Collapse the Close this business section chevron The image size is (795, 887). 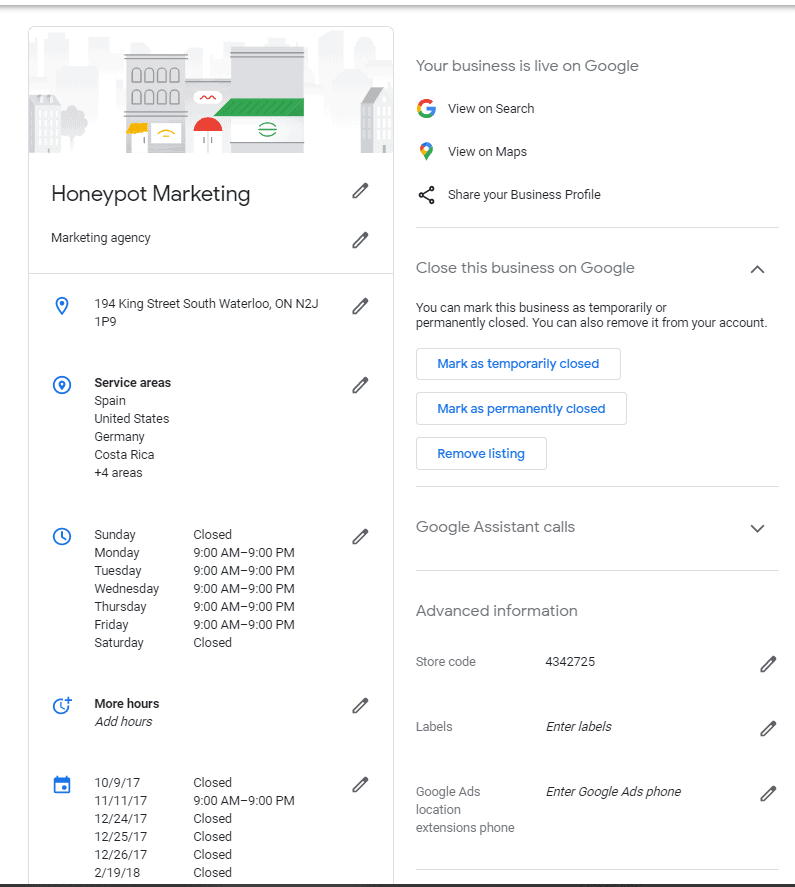(x=757, y=269)
